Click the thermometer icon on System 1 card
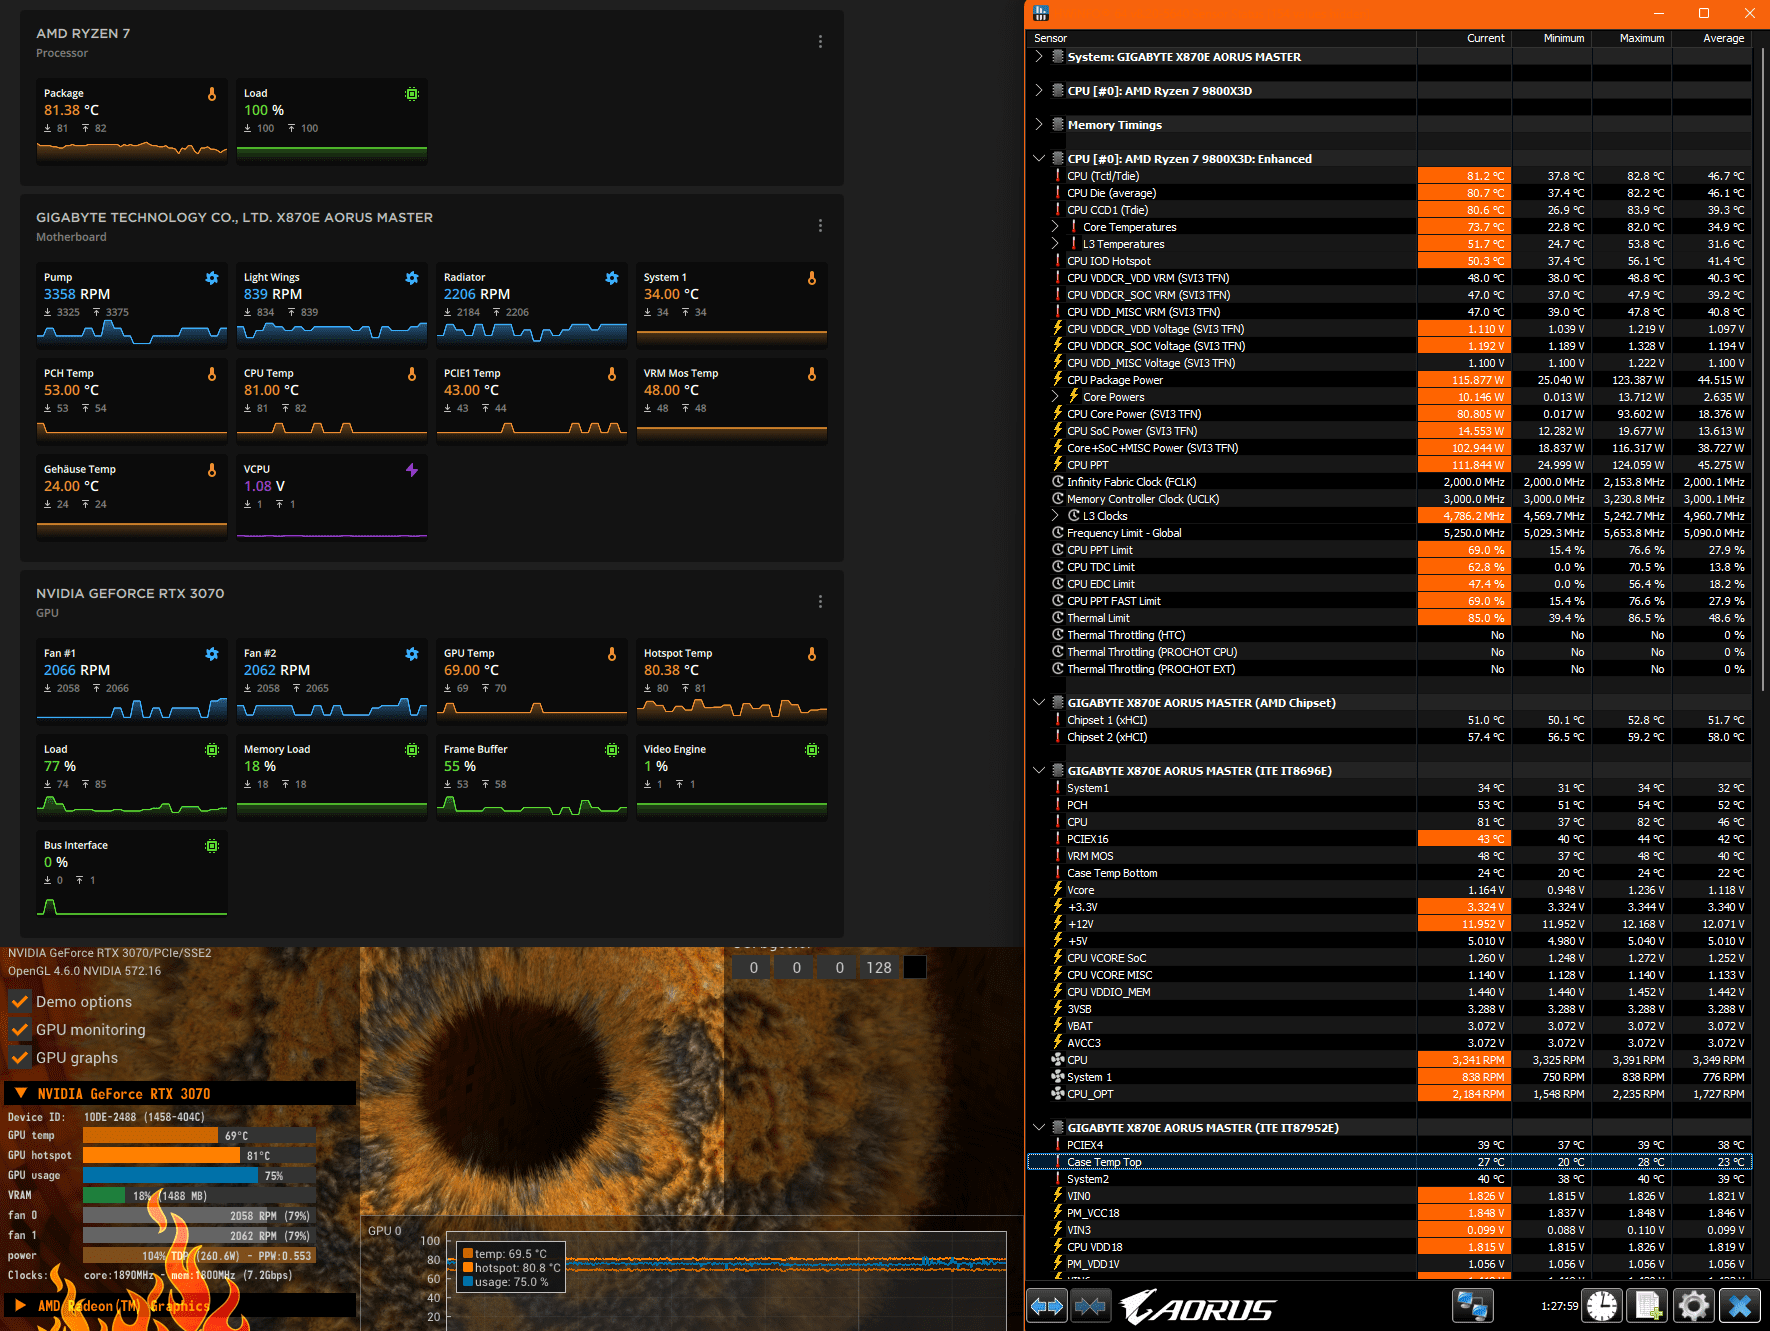Image resolution: width=1770 pixels, height=1331 pixels. [x=812, y=278]
